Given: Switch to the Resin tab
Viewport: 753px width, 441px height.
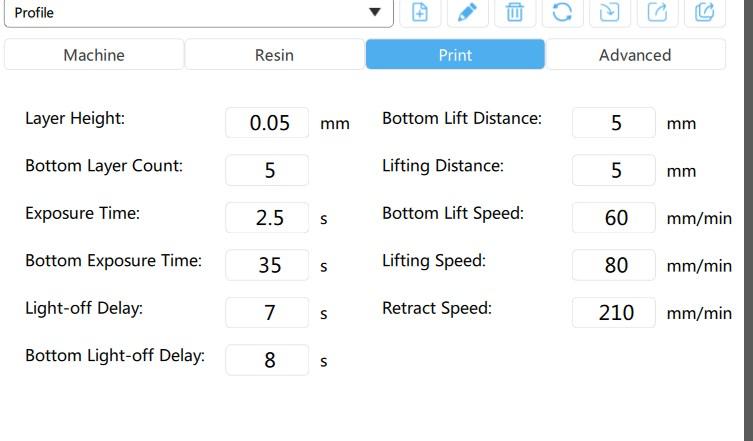Looking at the screenshot, I should pyautogui.click(x=274, y=55).
